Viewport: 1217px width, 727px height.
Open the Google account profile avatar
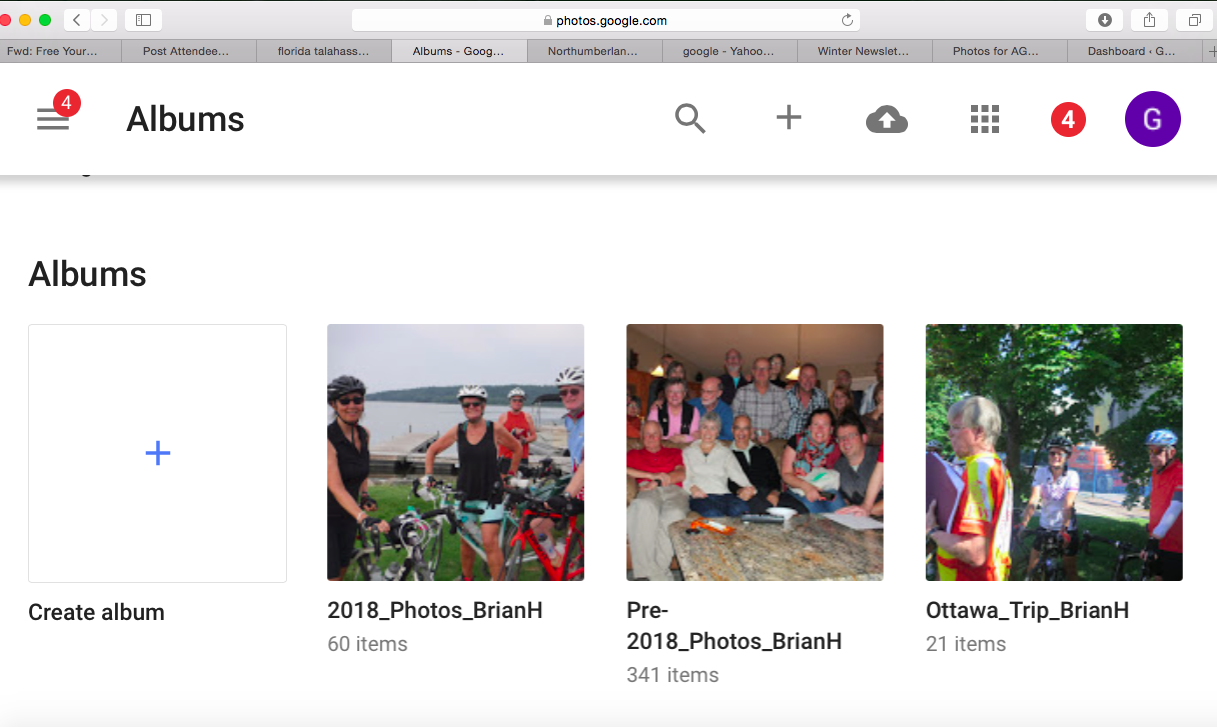[1152, 118]
